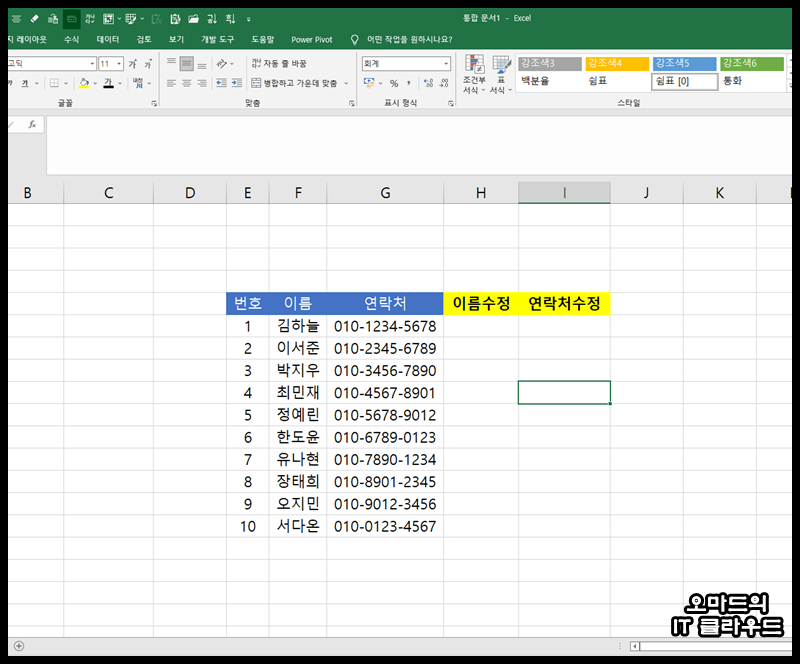Open 데이터 ribbon tab

tap(107, 39)
